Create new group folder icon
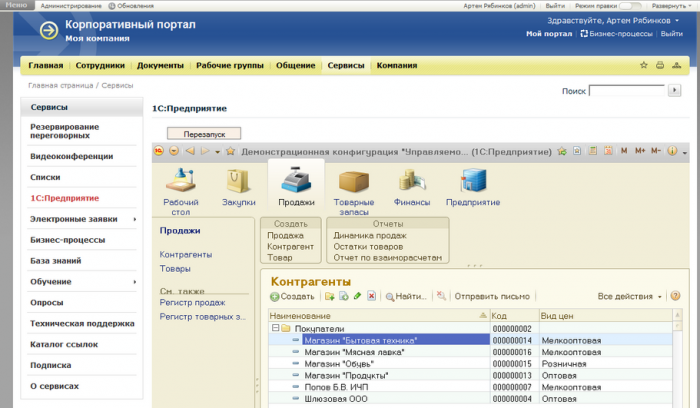700x408 pixels. point(329,296)
